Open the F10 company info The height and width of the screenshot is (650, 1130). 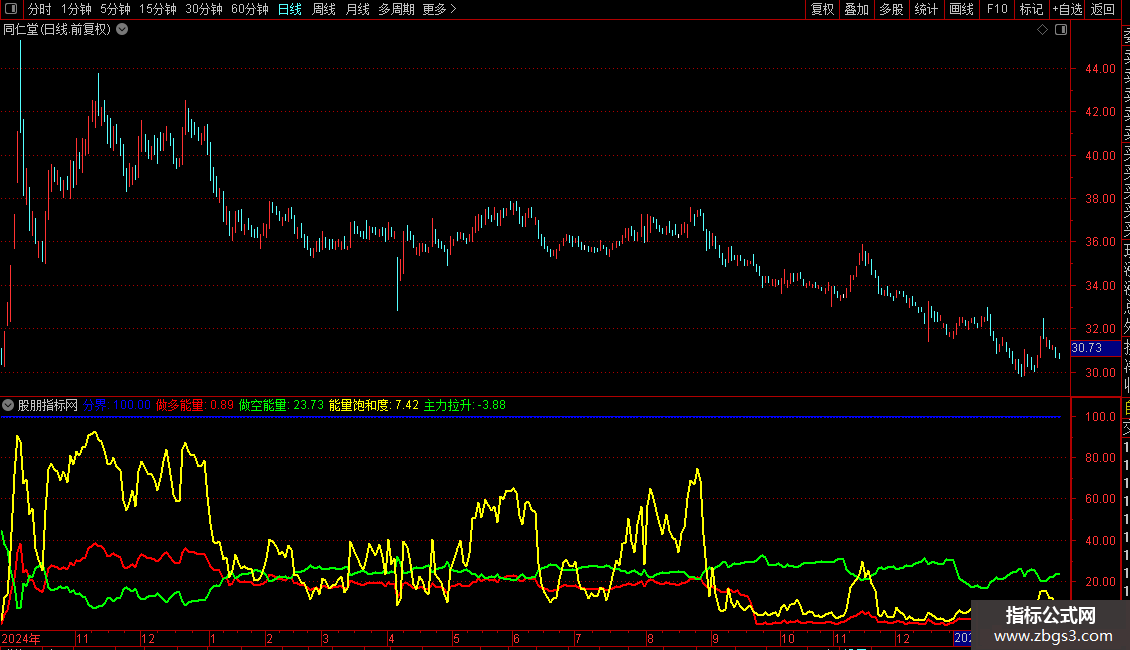coord(997,9)
